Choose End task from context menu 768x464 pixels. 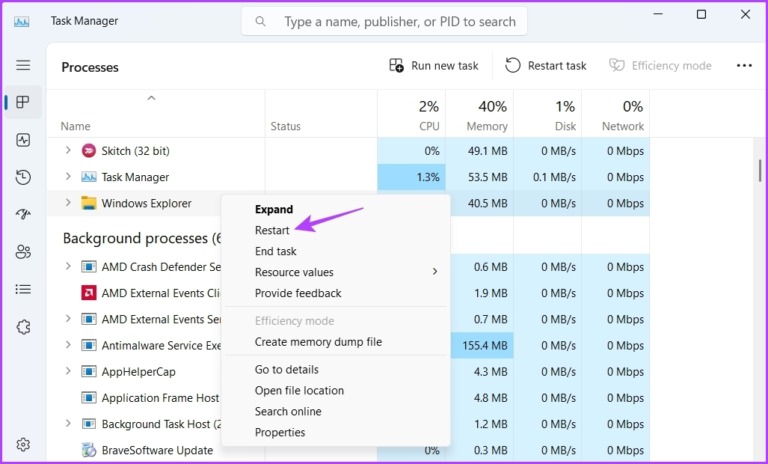tap(275, 251)
